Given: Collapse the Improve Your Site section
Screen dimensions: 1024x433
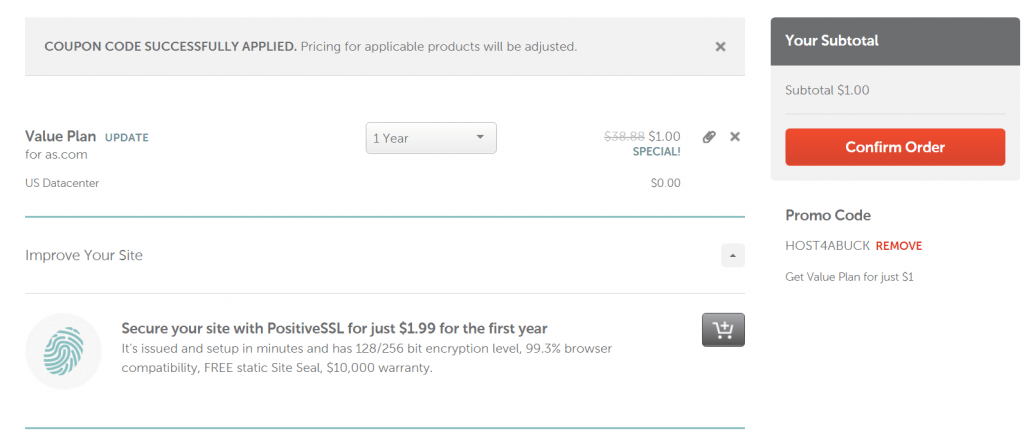Looking at the screenshot, I should coord(733,255).
